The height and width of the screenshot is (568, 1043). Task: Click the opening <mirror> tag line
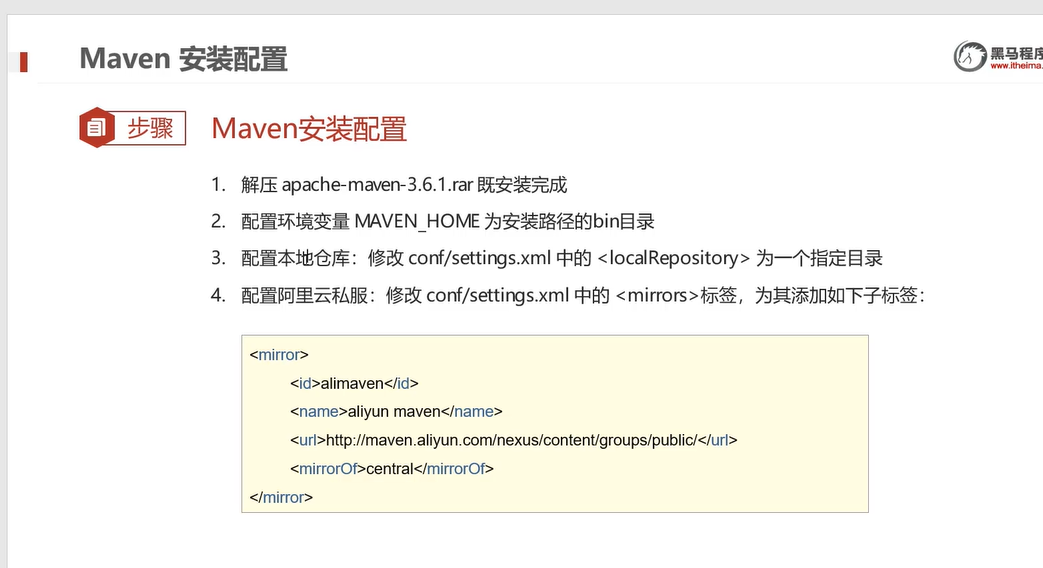click(279, 355)
